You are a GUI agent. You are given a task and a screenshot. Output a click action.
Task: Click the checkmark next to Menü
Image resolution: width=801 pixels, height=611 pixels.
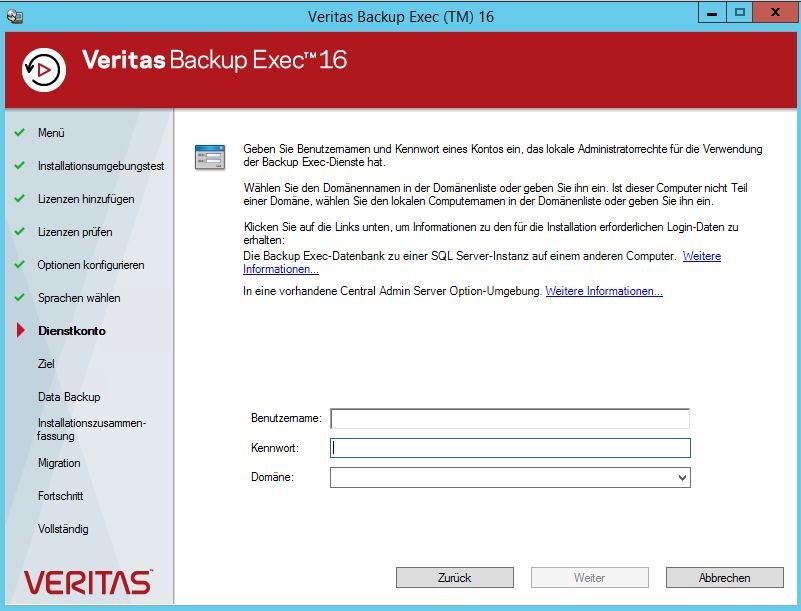click(19, 132)
